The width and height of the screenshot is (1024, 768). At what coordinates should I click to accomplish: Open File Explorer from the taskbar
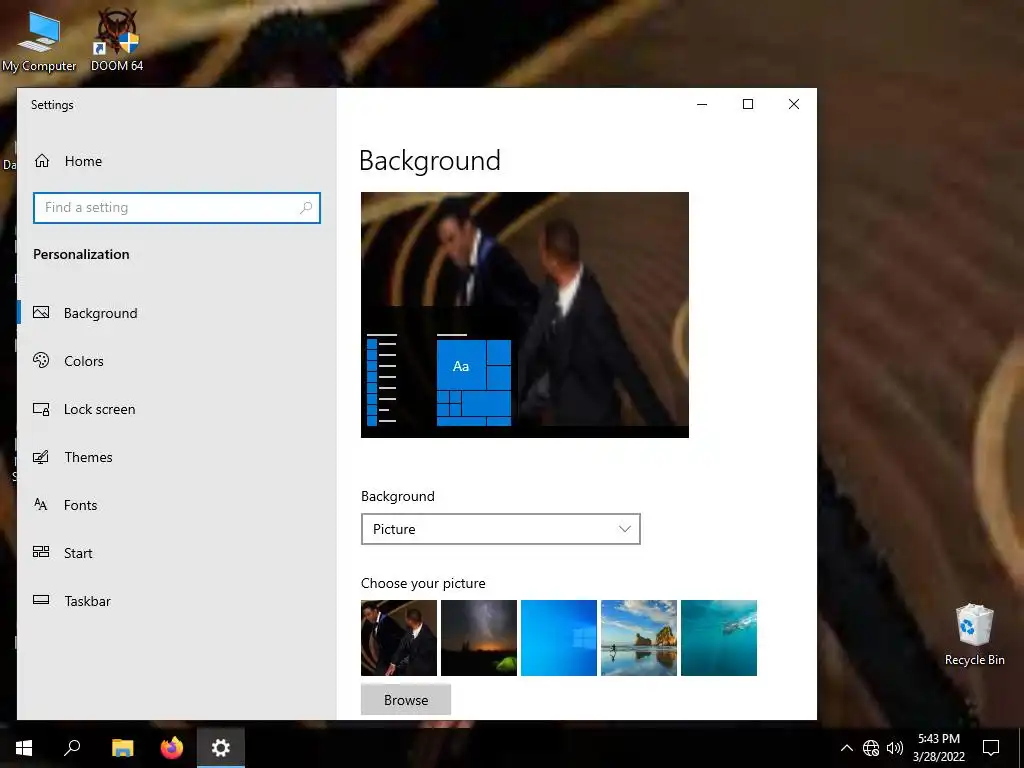coord(122,748)
